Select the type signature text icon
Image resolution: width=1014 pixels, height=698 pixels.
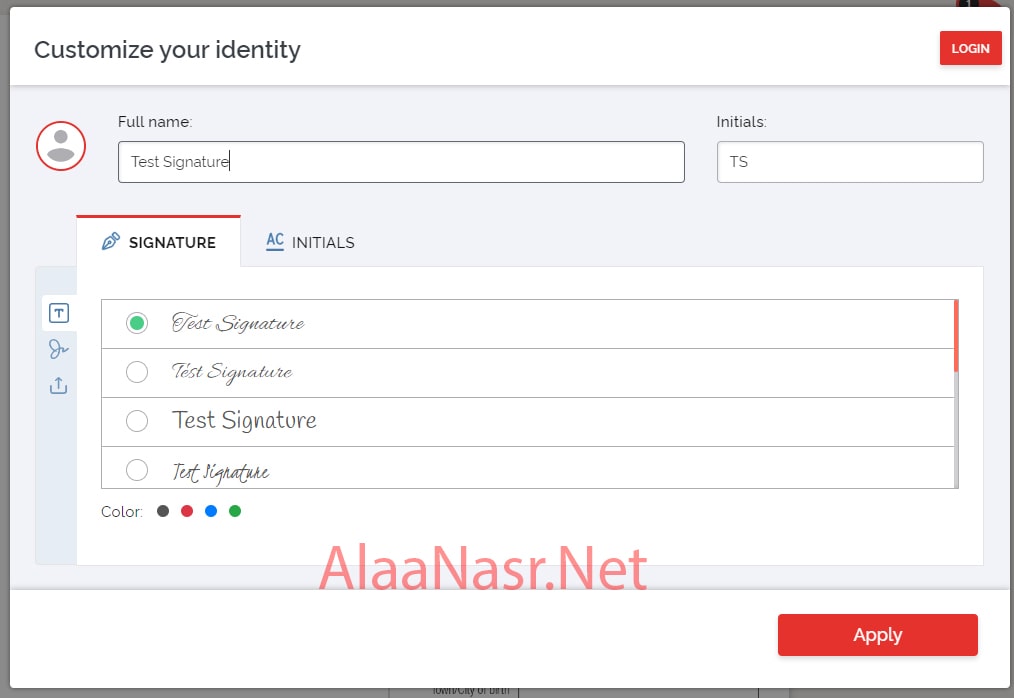click(58, 313)
